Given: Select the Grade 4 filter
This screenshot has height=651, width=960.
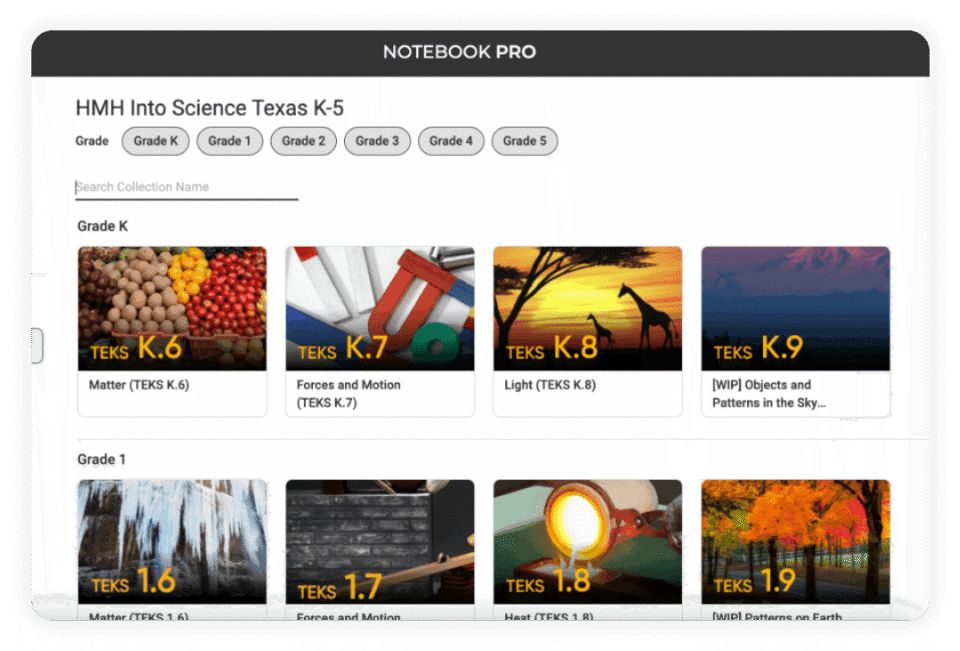Looking at the screenshot, I should click(x=451, y=141).
